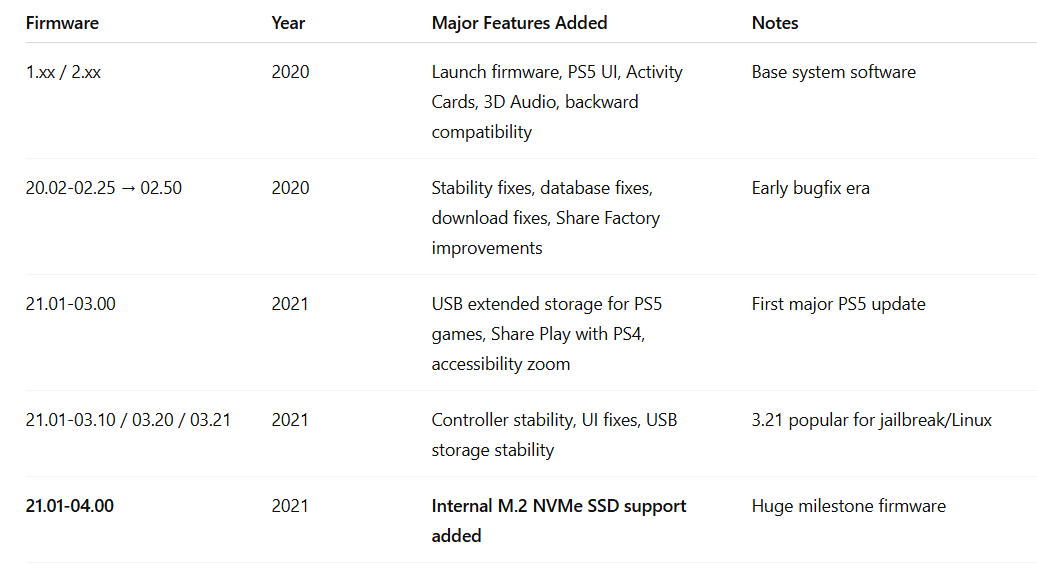Select firmware entry 21.01-03.00

click(71, 304)
